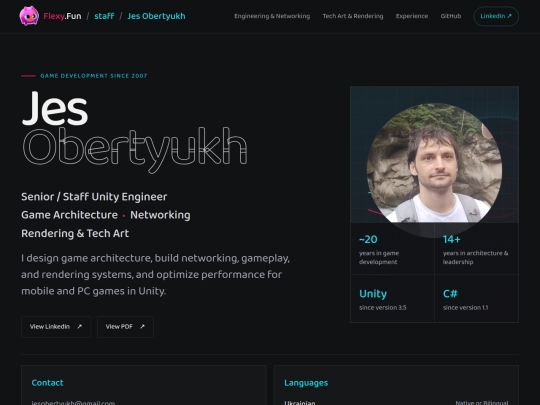Jump to the Experience section
The height and width of the screenshot is (405, 540).
(x=412, y=16)
